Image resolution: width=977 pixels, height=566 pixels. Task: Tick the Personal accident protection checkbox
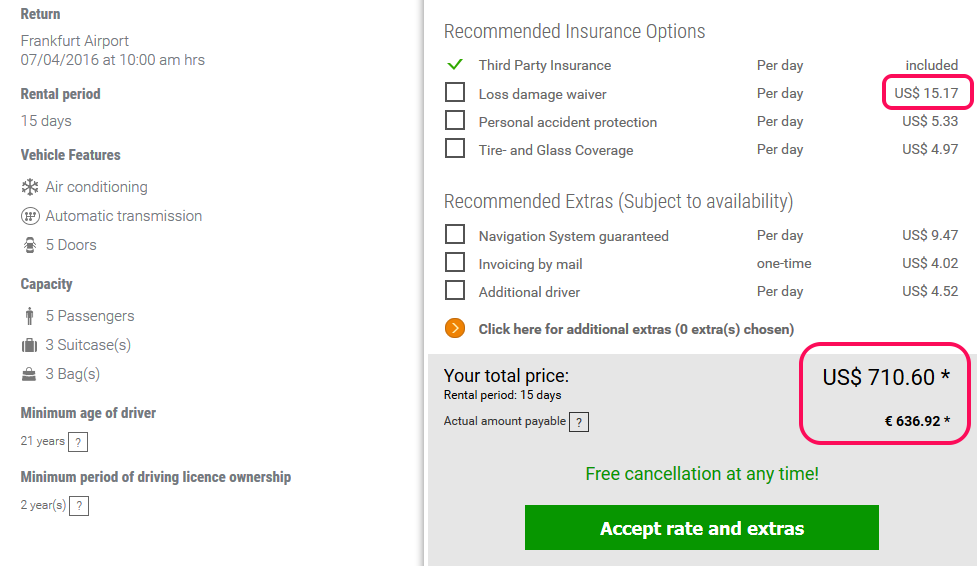pyautogui.click(x=455, y=121)
